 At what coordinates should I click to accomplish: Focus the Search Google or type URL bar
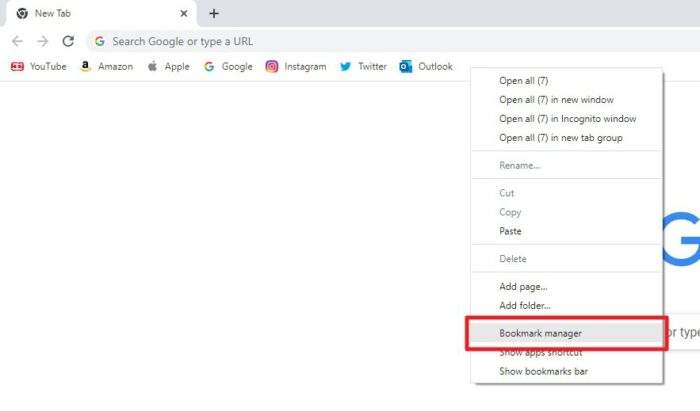point(394,42)
